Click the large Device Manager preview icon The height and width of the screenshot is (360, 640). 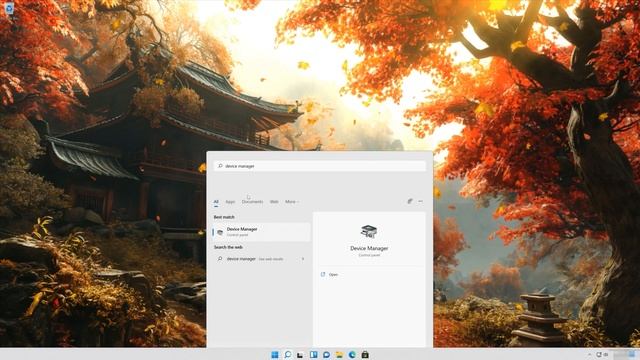point(369,231)
